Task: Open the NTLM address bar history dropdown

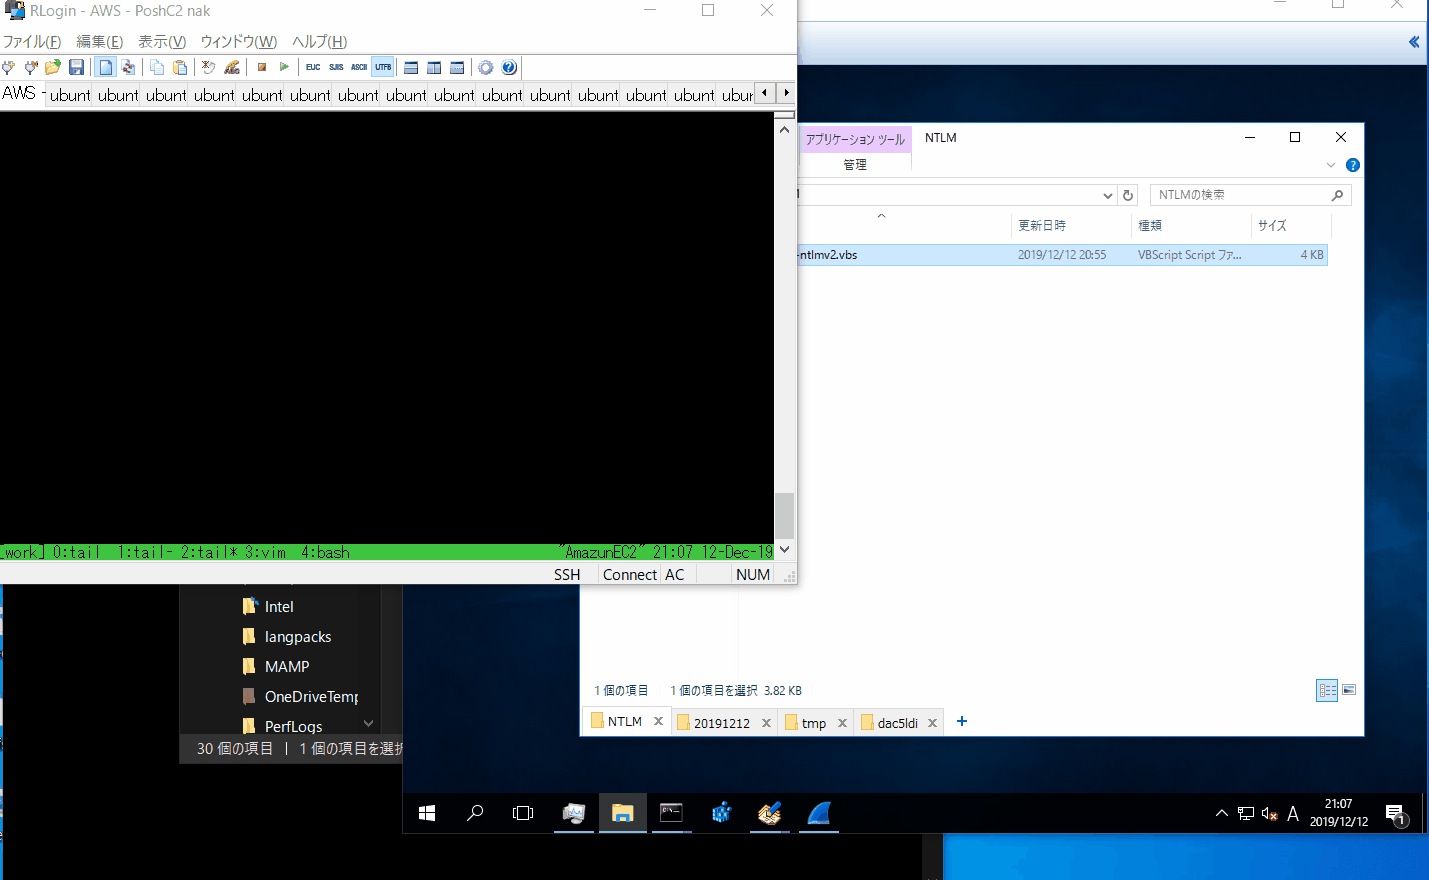Action: tap(1107, 195)
